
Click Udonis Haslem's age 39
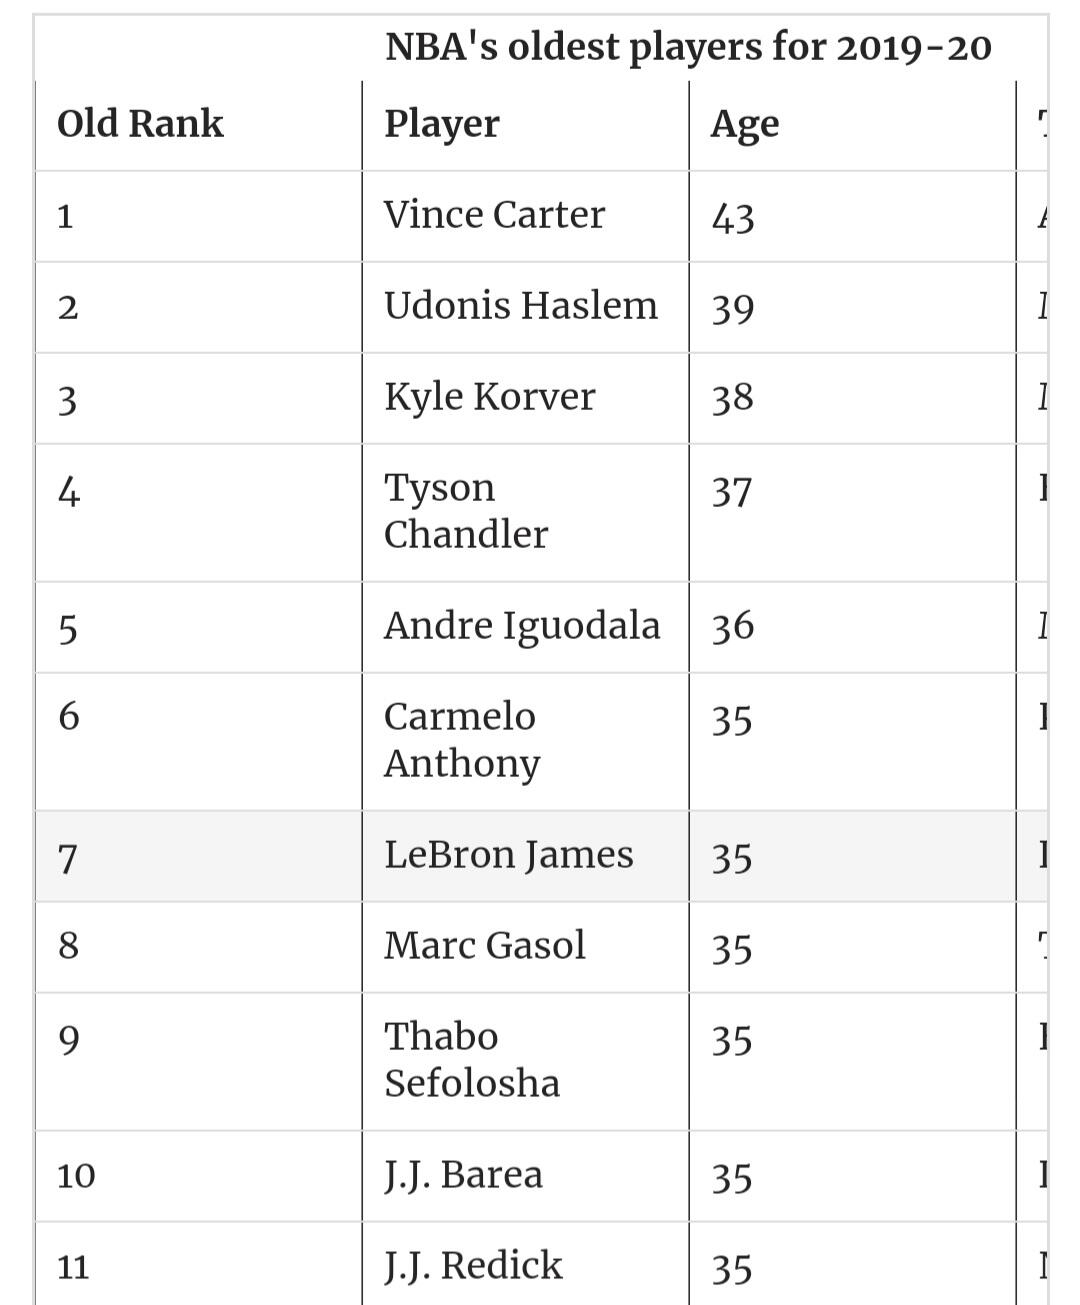732,308
